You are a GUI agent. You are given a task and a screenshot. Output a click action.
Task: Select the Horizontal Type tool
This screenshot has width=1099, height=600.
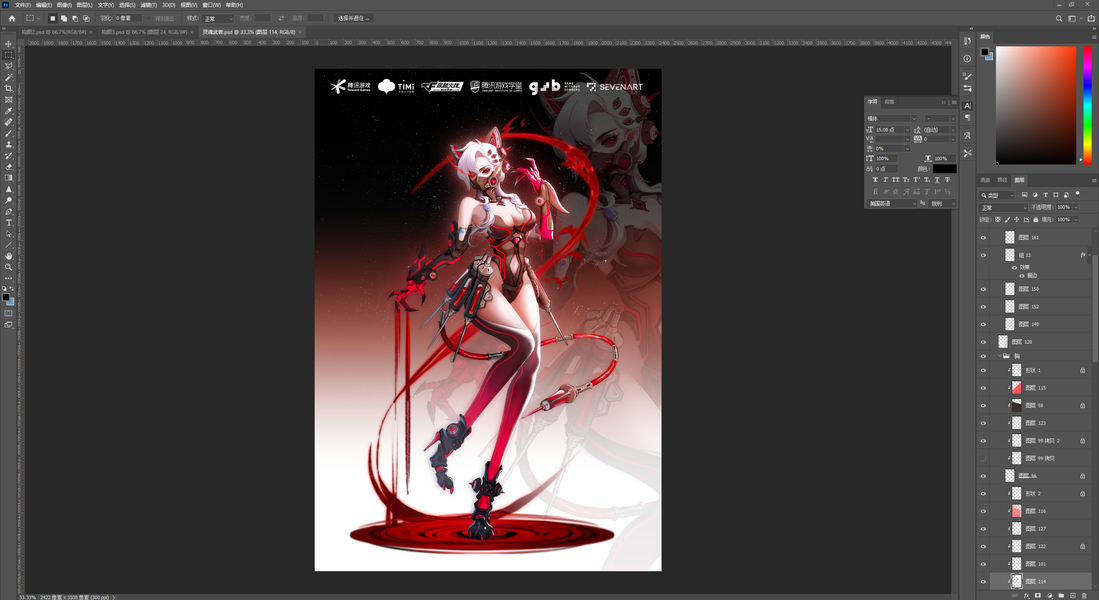tap(8, 223)
